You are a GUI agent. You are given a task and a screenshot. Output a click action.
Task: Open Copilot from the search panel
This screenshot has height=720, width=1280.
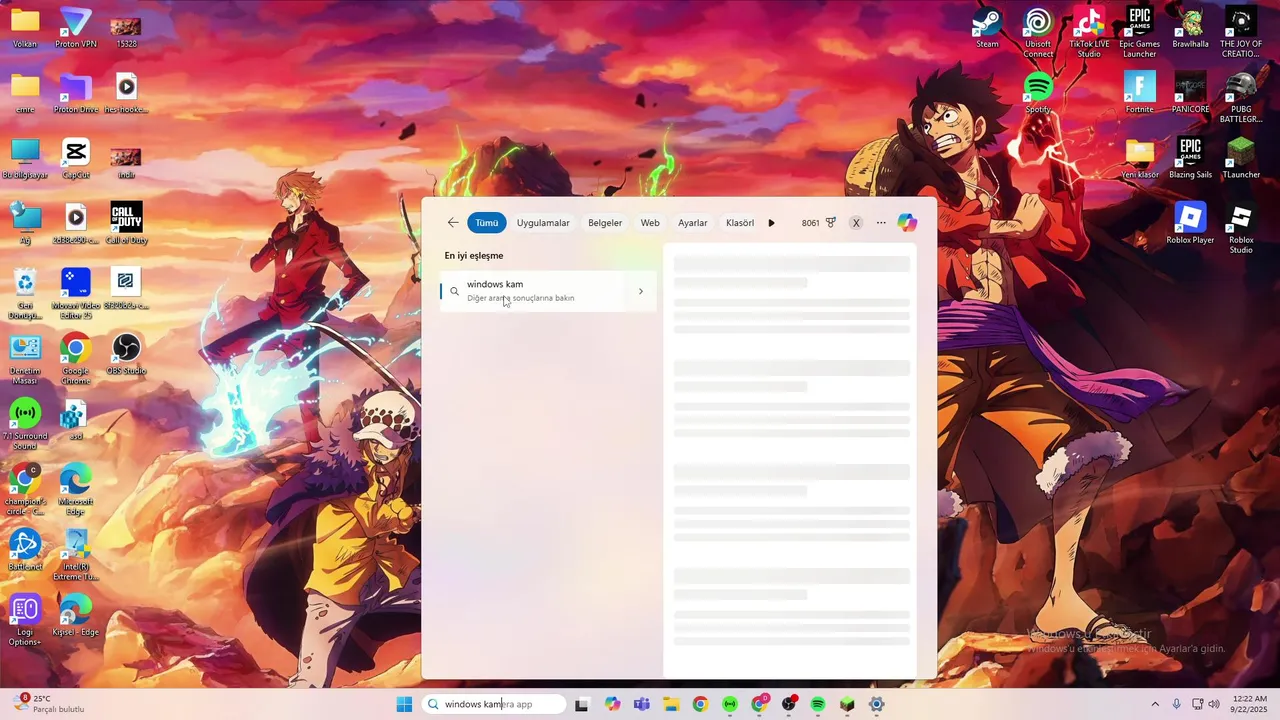tap(907, 223)
